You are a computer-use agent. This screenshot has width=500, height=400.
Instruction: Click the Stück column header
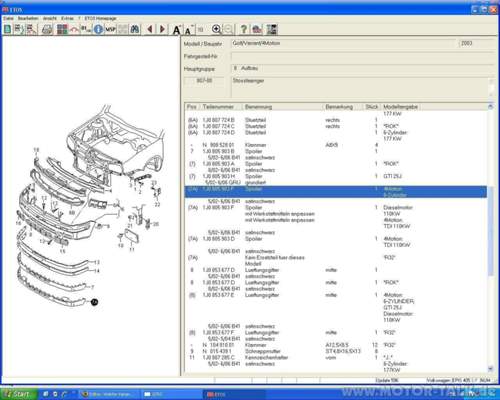coord(372,107)
